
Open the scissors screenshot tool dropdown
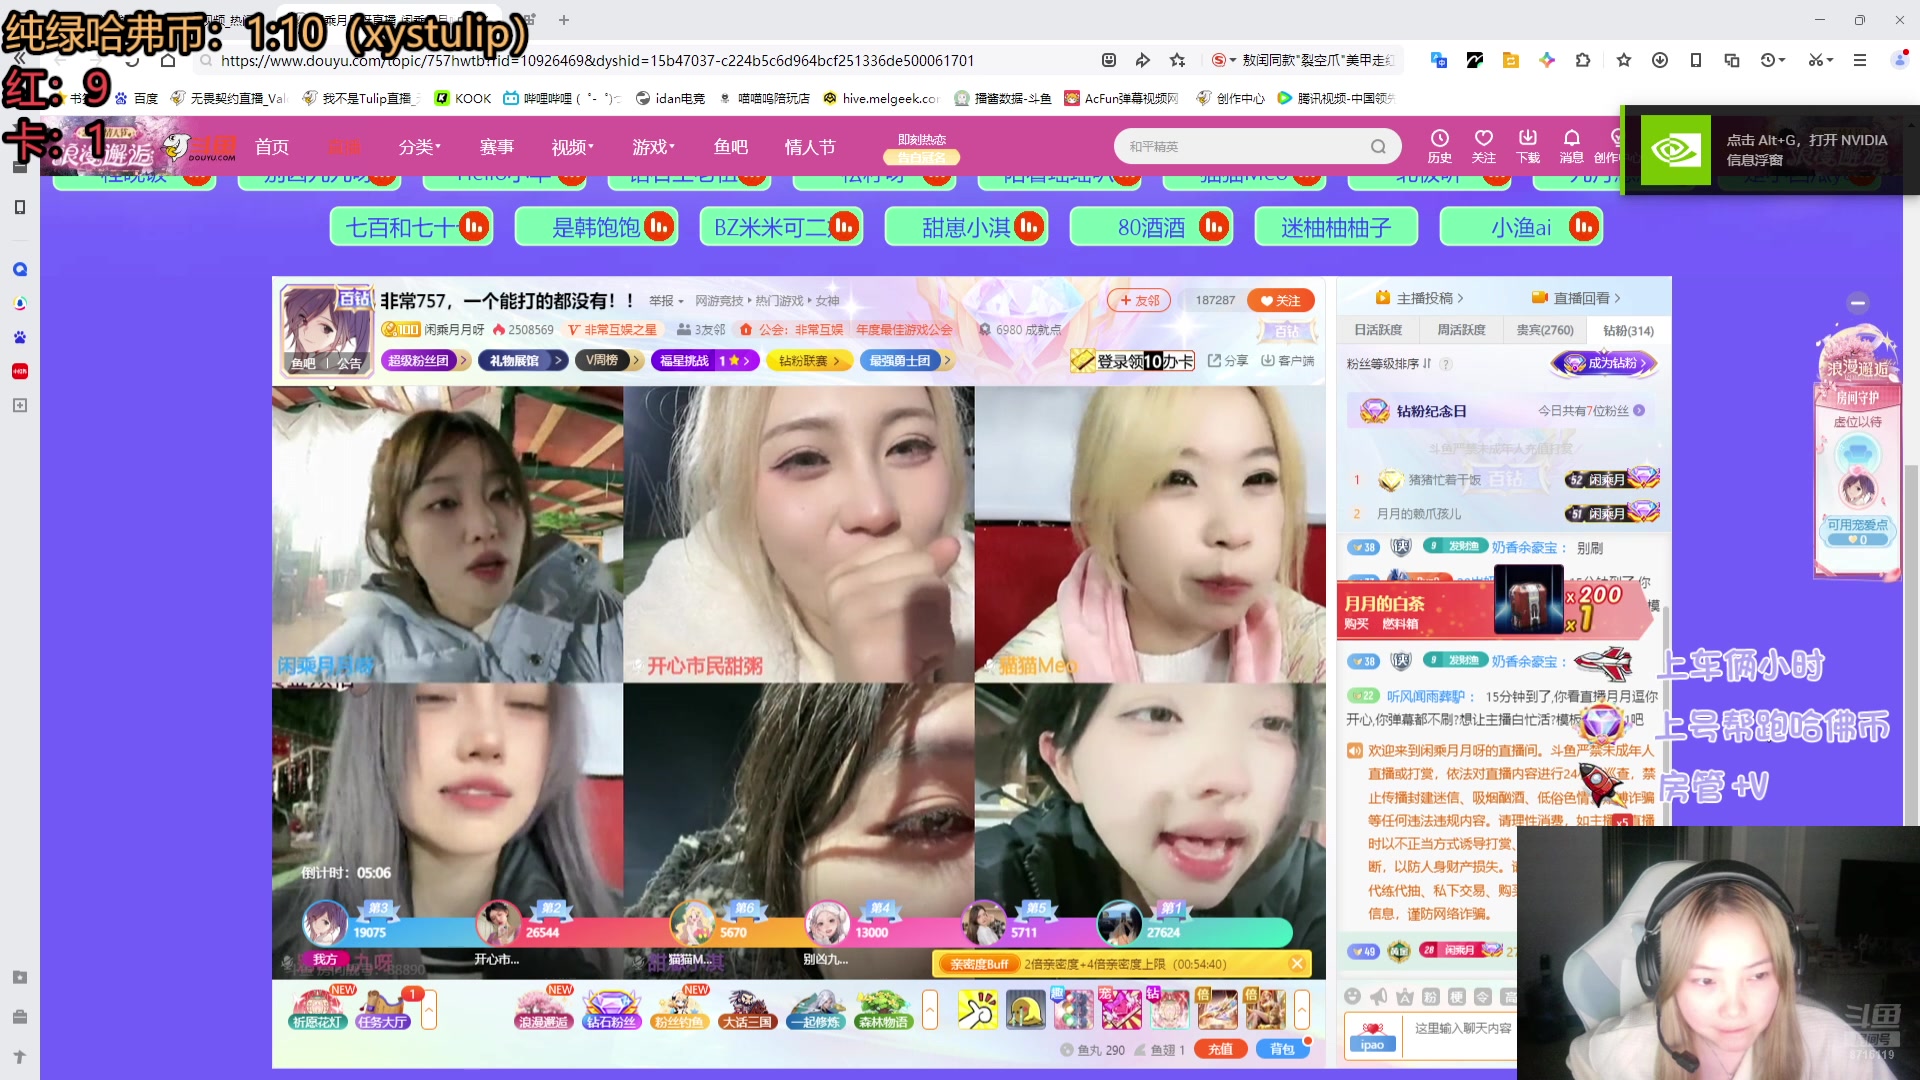click(x=1821, y=60)
